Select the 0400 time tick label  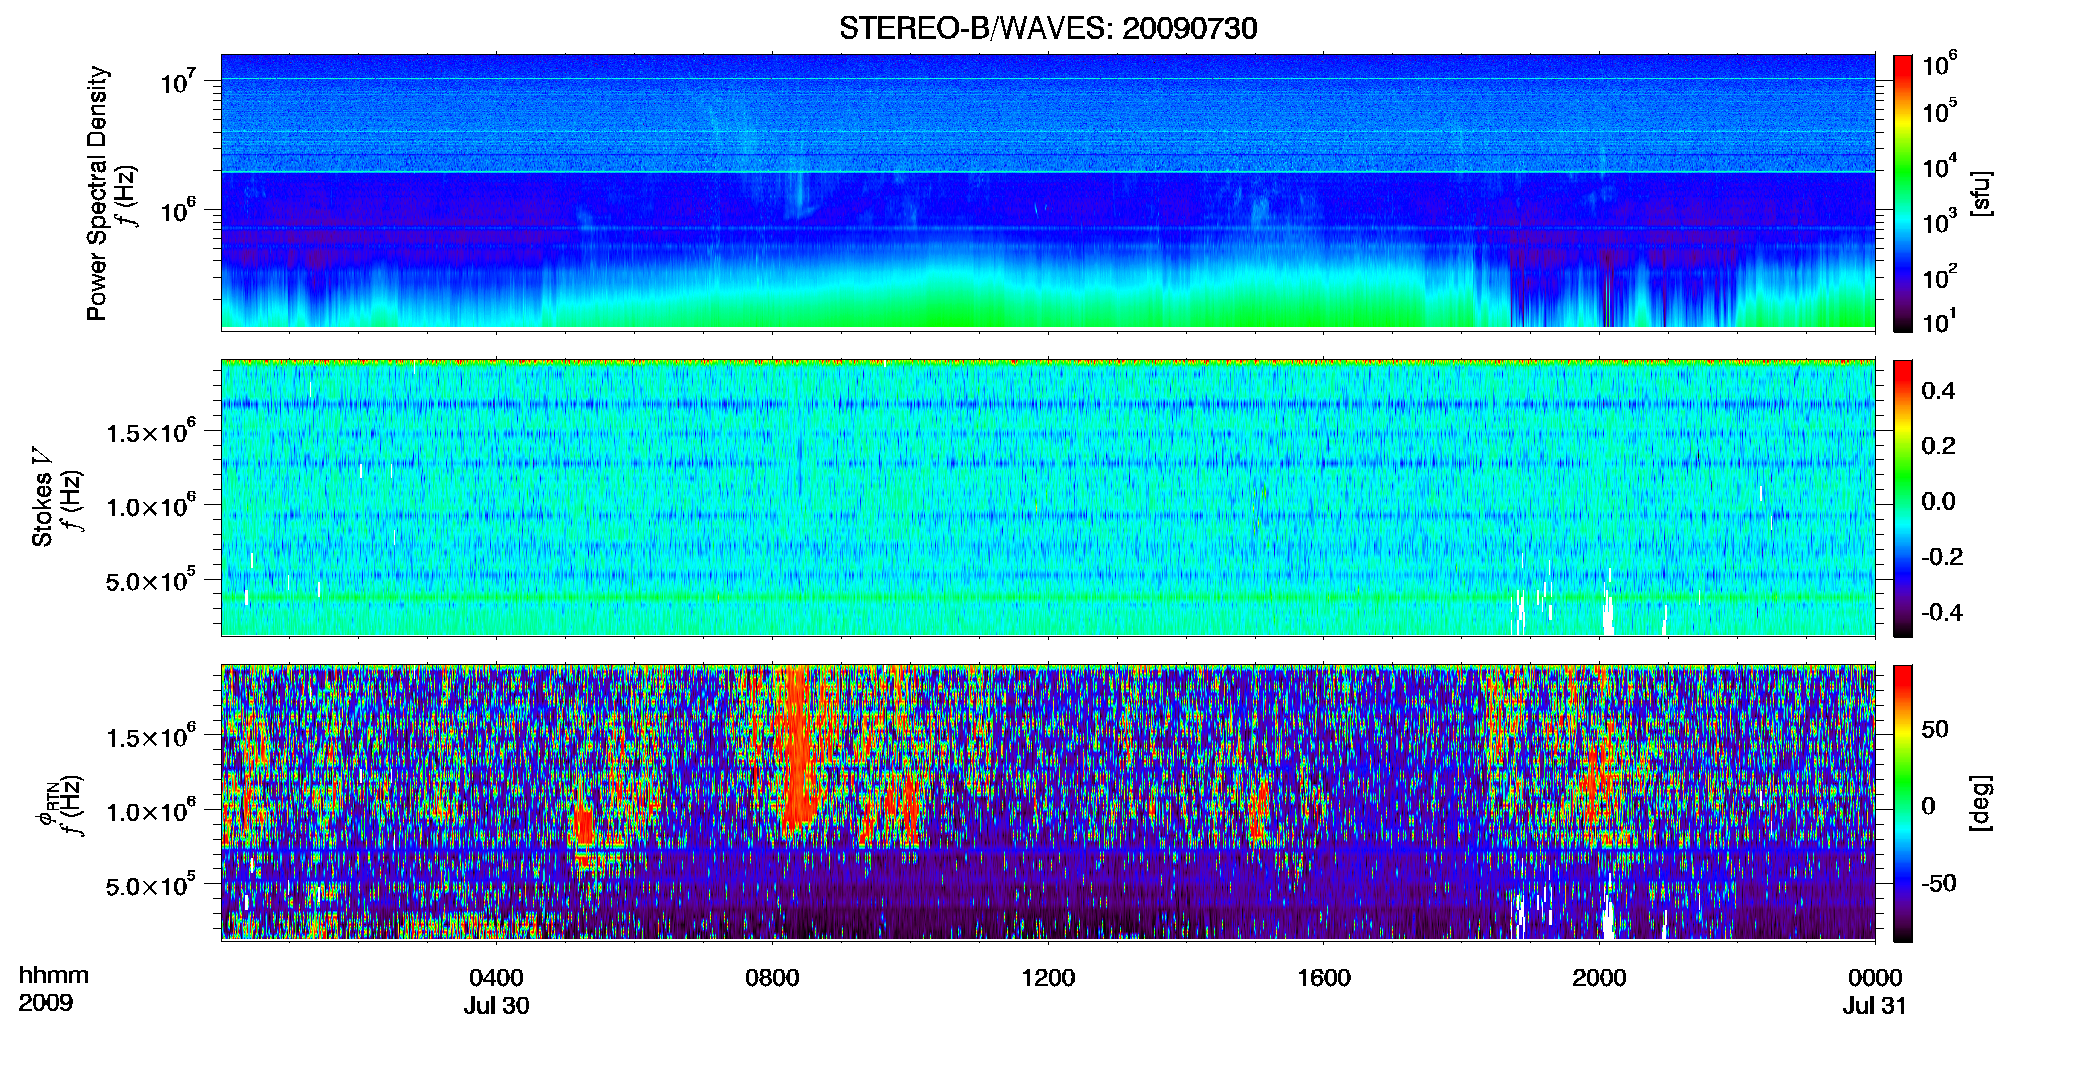[496, 978]
